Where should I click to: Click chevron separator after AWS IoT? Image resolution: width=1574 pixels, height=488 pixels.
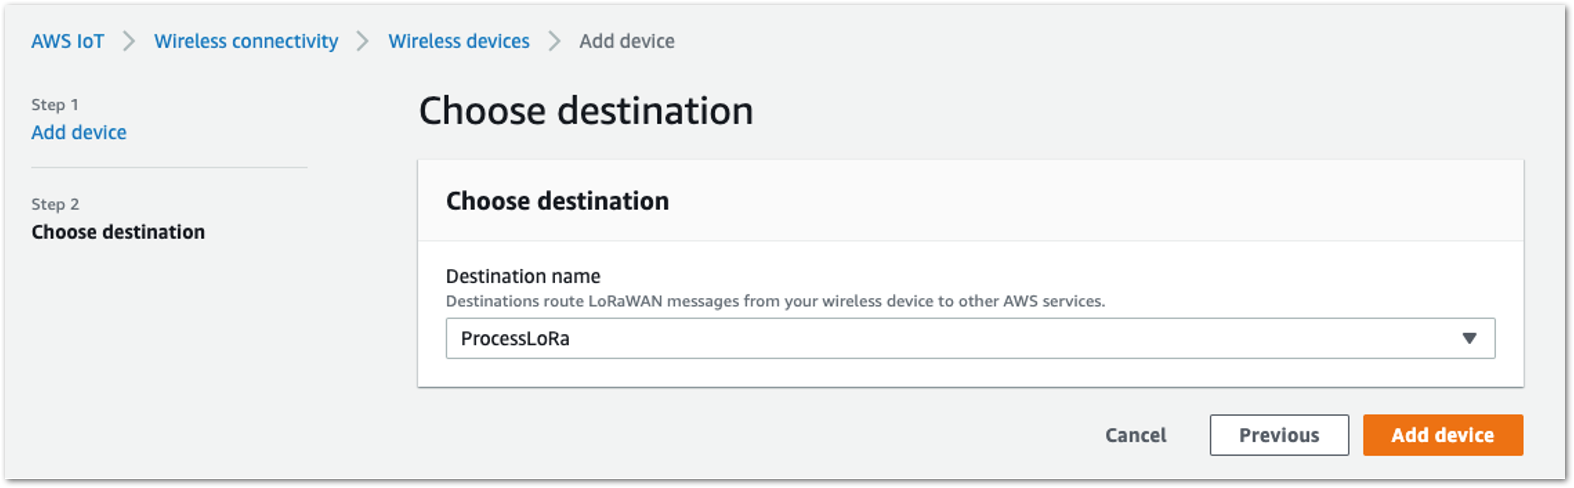click(x=129, y=41)
